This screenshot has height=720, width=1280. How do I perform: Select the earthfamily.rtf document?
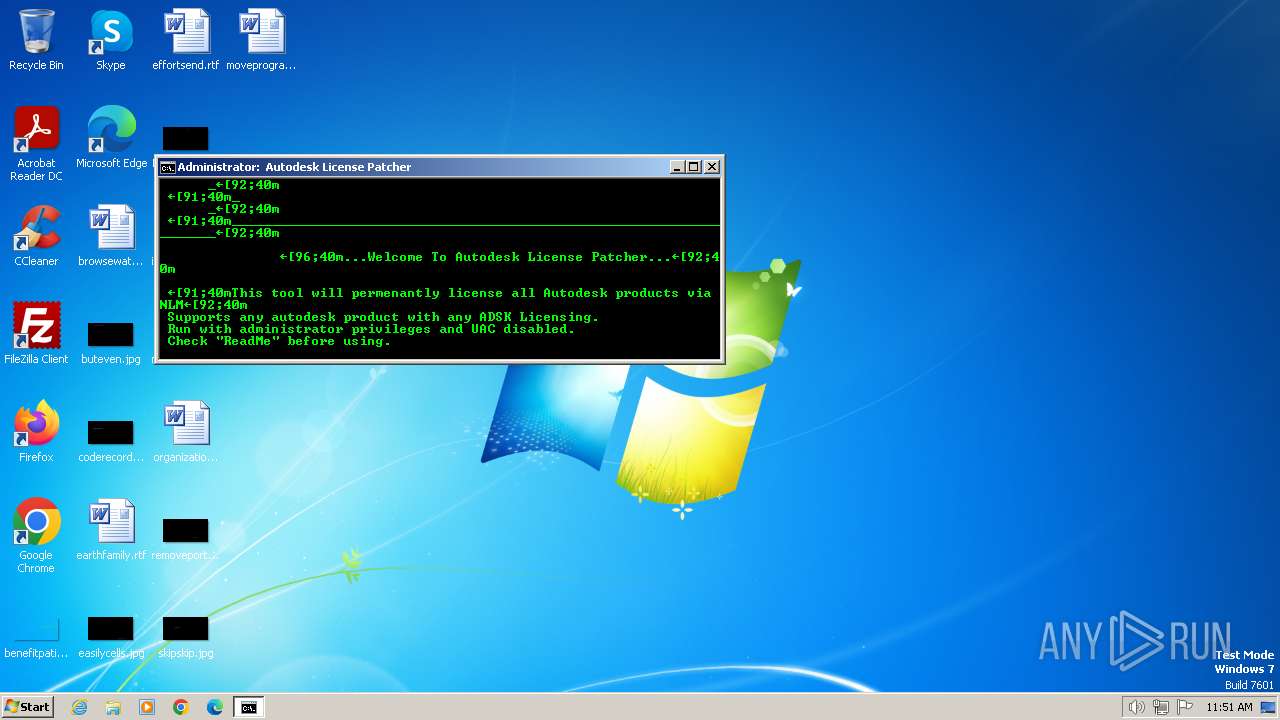point(111,530)
